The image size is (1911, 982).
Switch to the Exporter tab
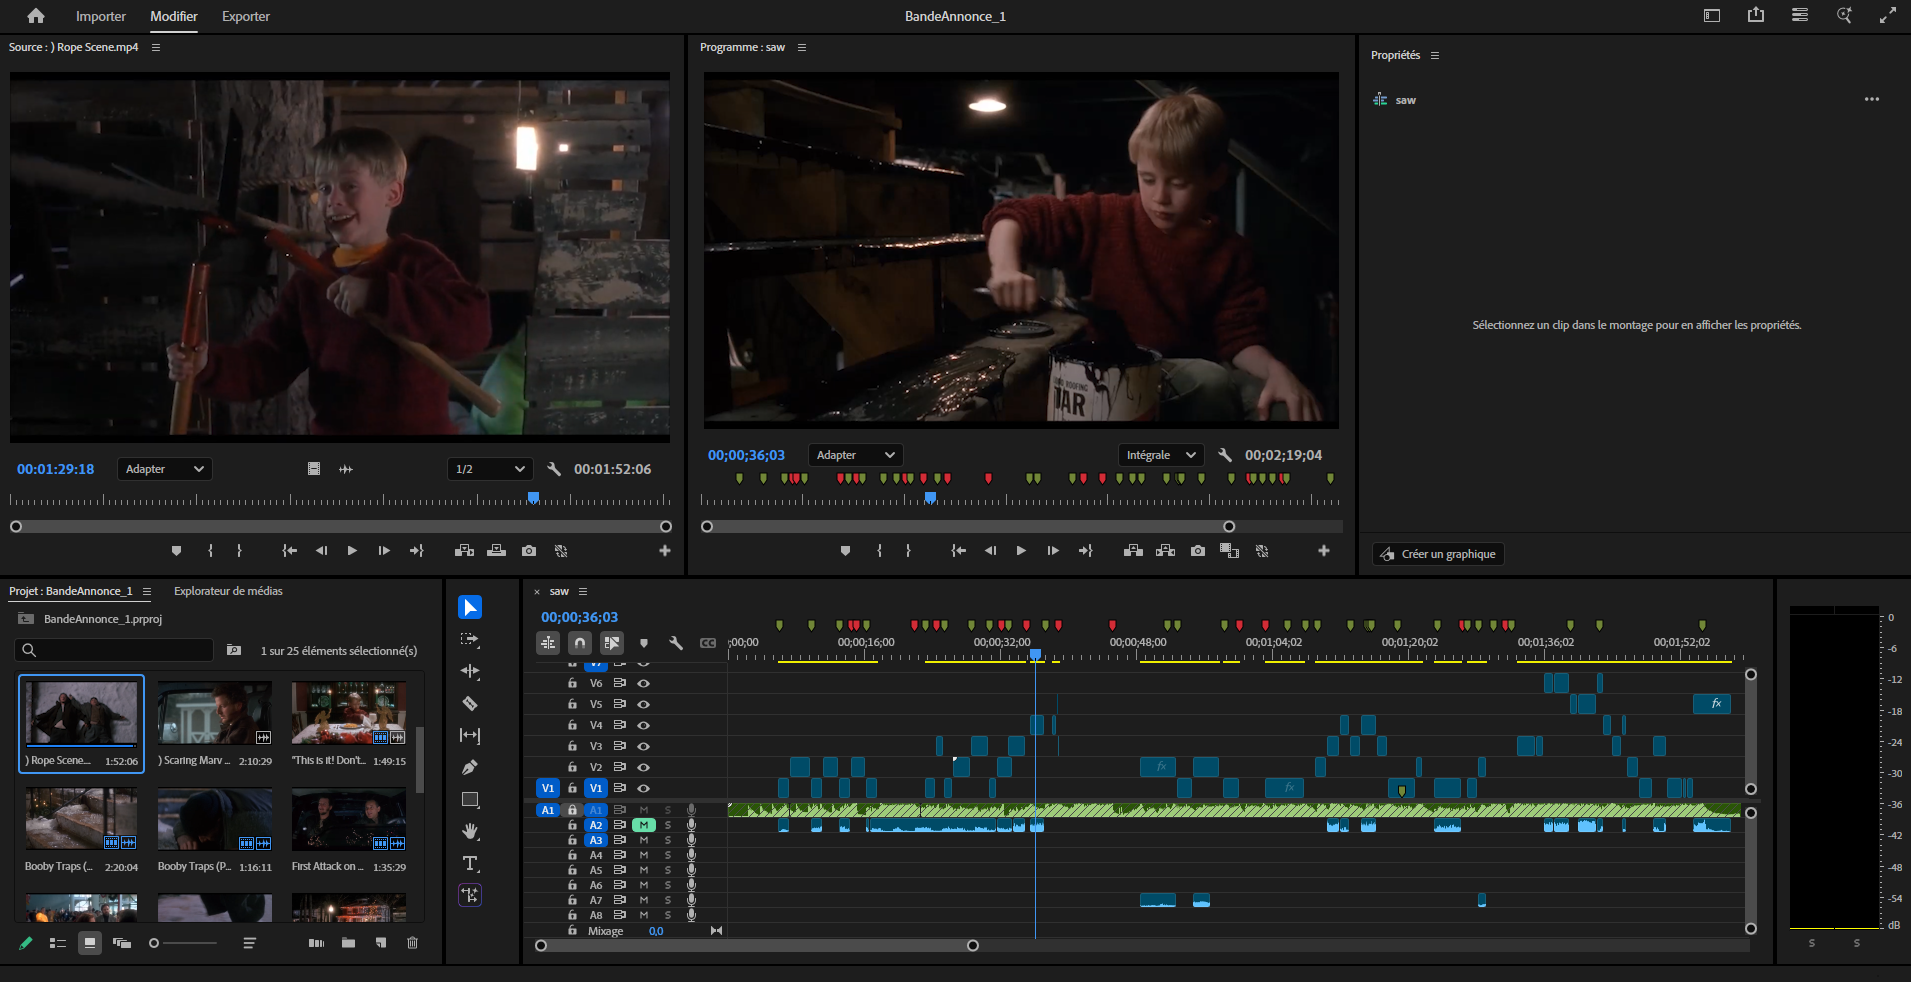point(246,17)
